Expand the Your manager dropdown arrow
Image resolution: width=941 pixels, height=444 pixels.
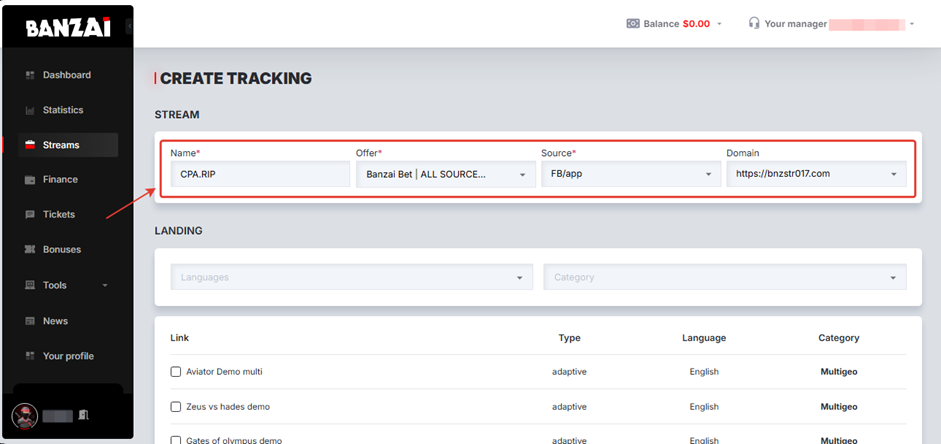(x=912, y=25)
